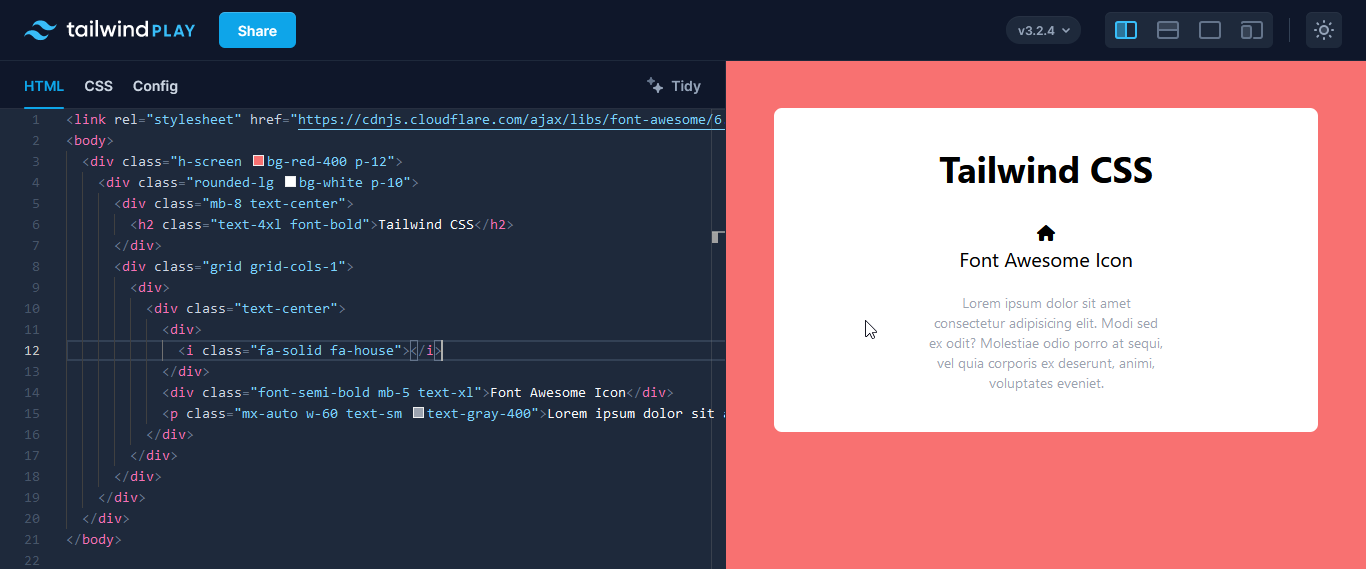Toggle the light/dark theme sun icon

1324,30
